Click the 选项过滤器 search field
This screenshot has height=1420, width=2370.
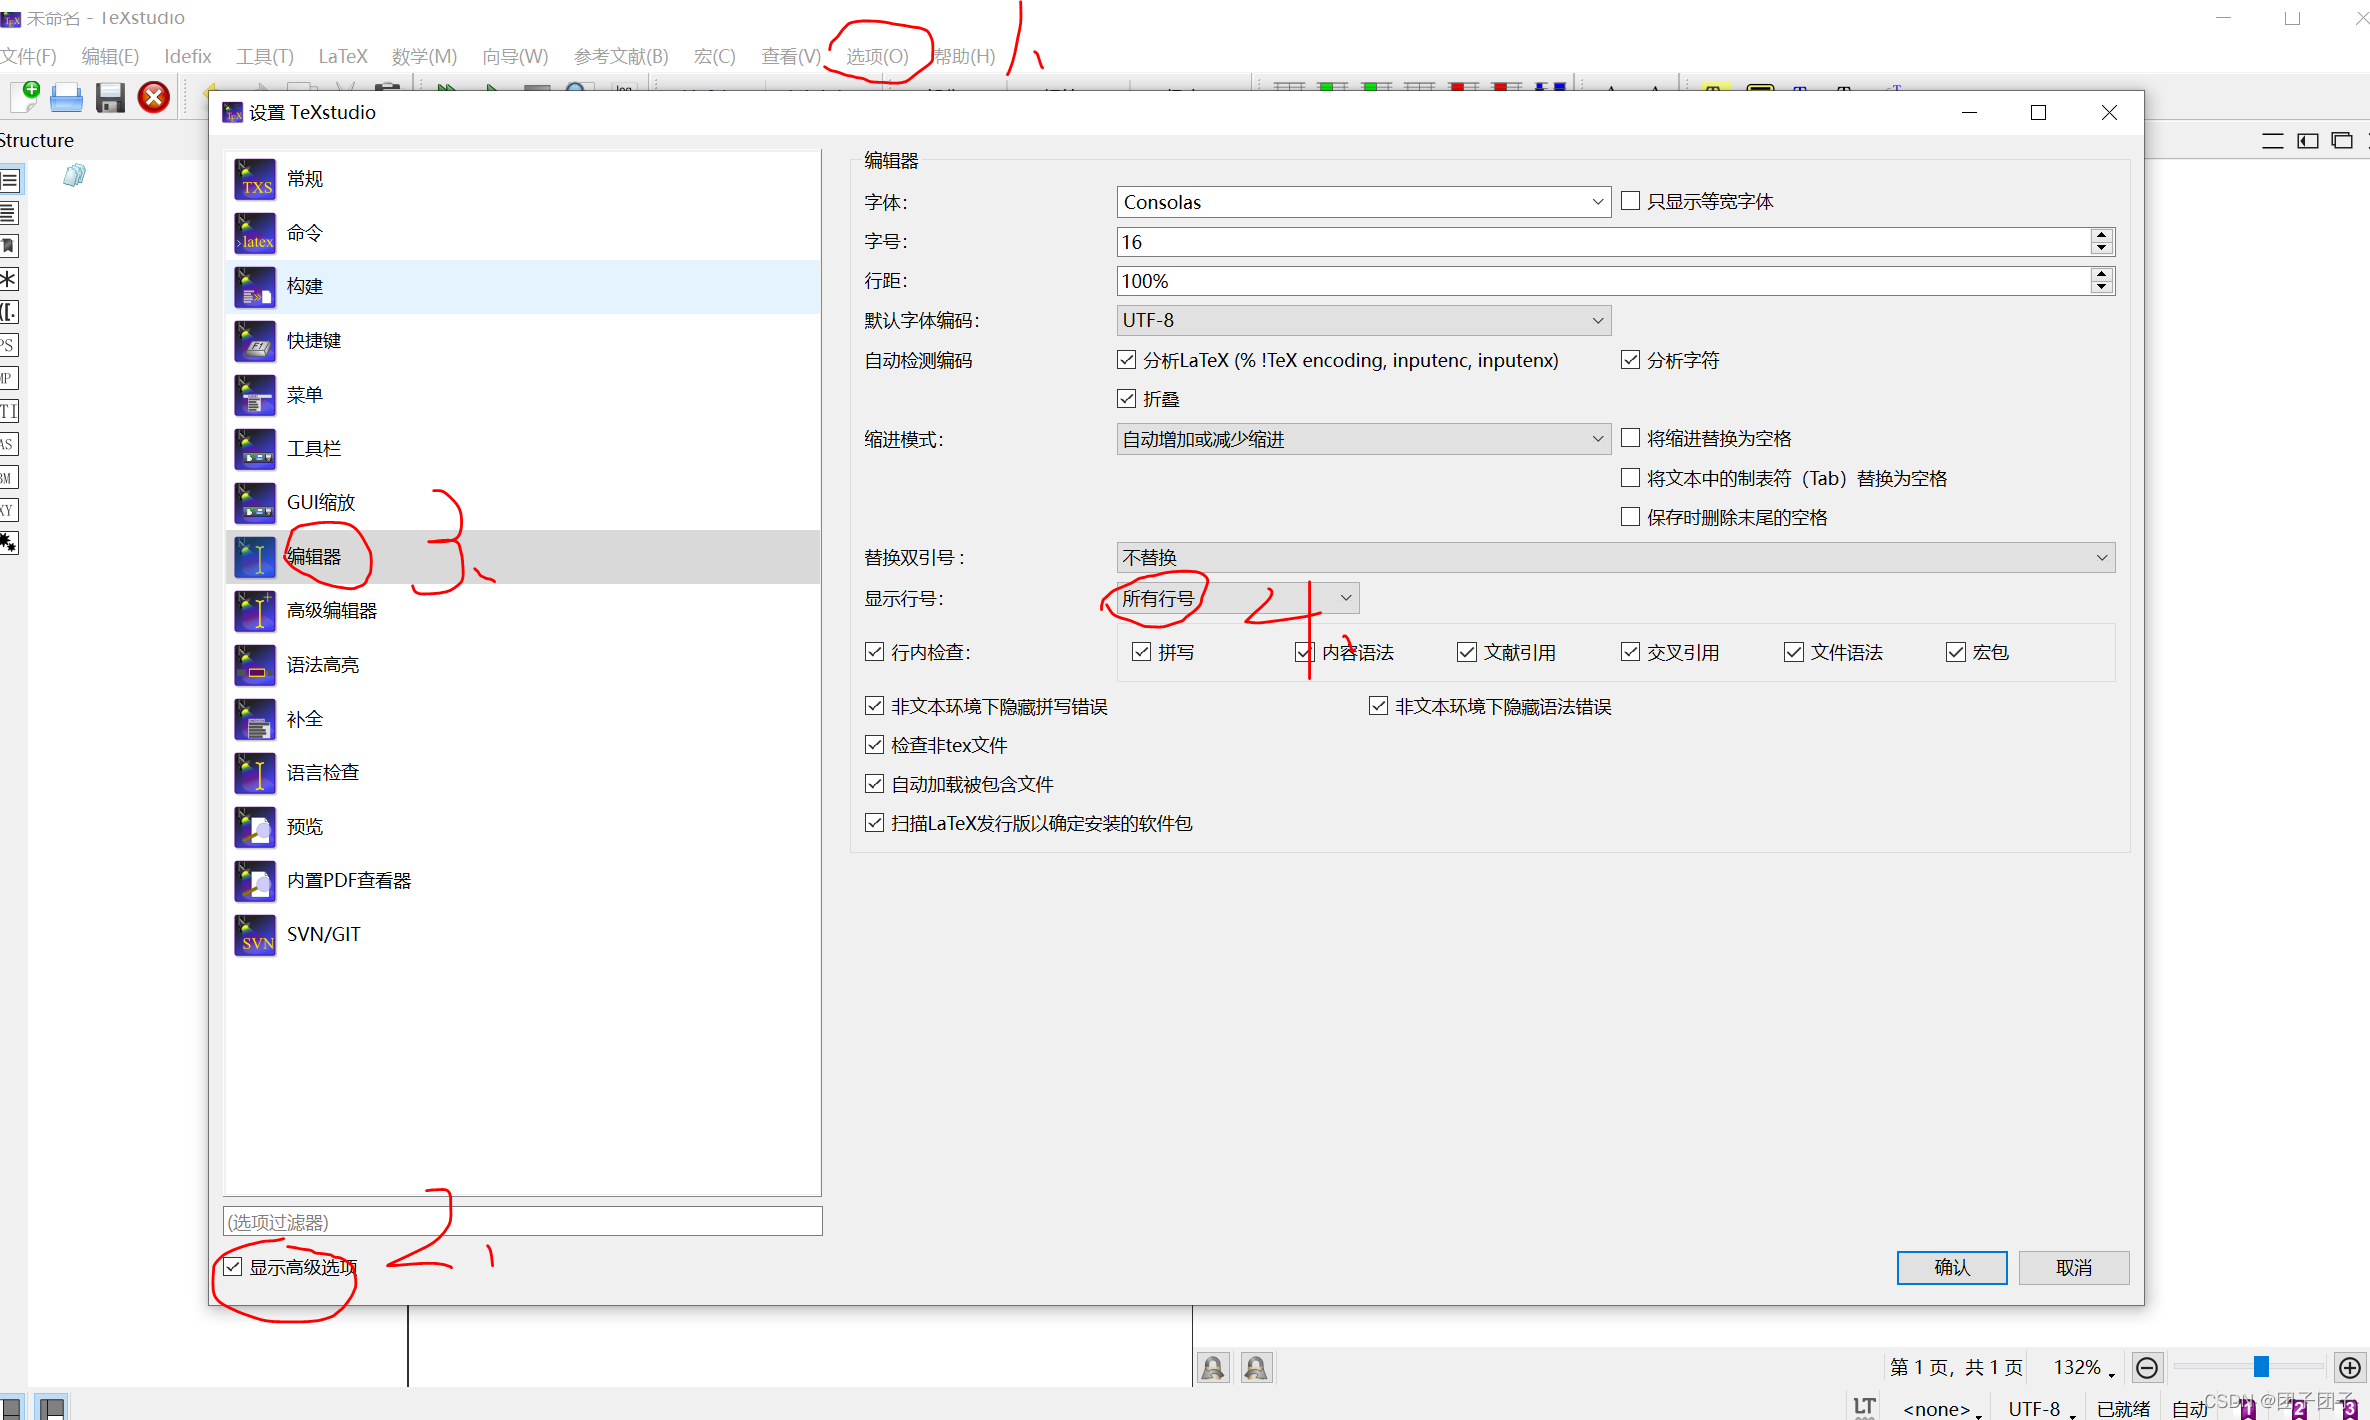pyautogui.click(x=522, y=1222)
